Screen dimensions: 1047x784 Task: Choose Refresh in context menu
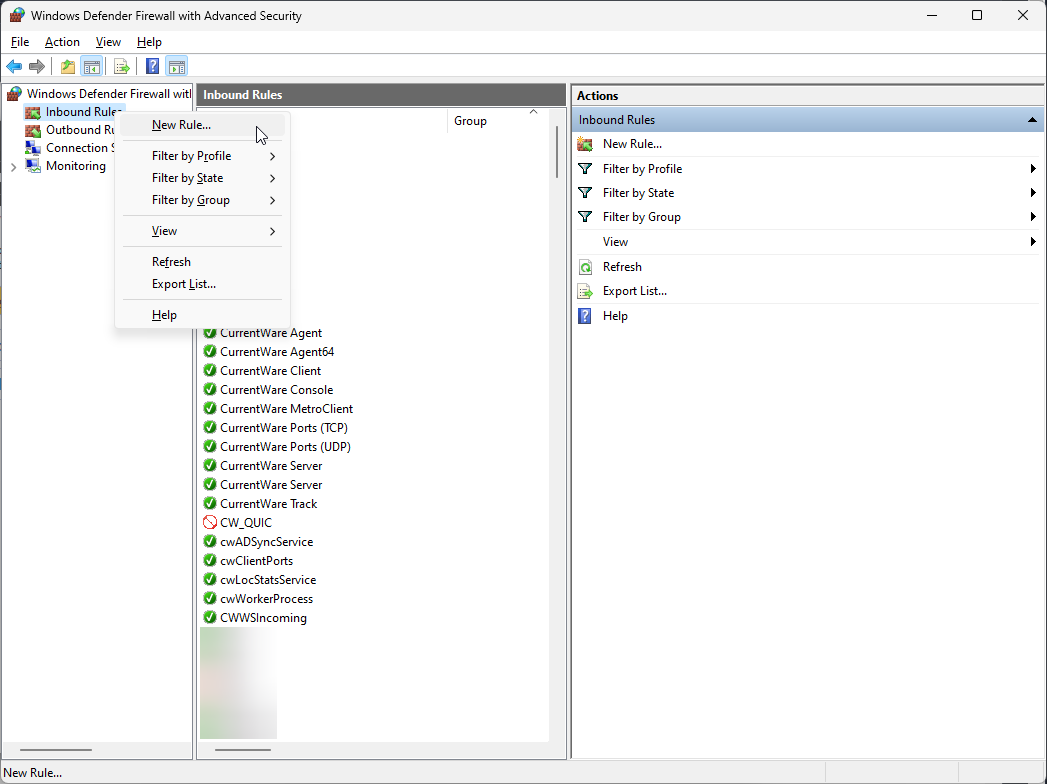point(203,262)
